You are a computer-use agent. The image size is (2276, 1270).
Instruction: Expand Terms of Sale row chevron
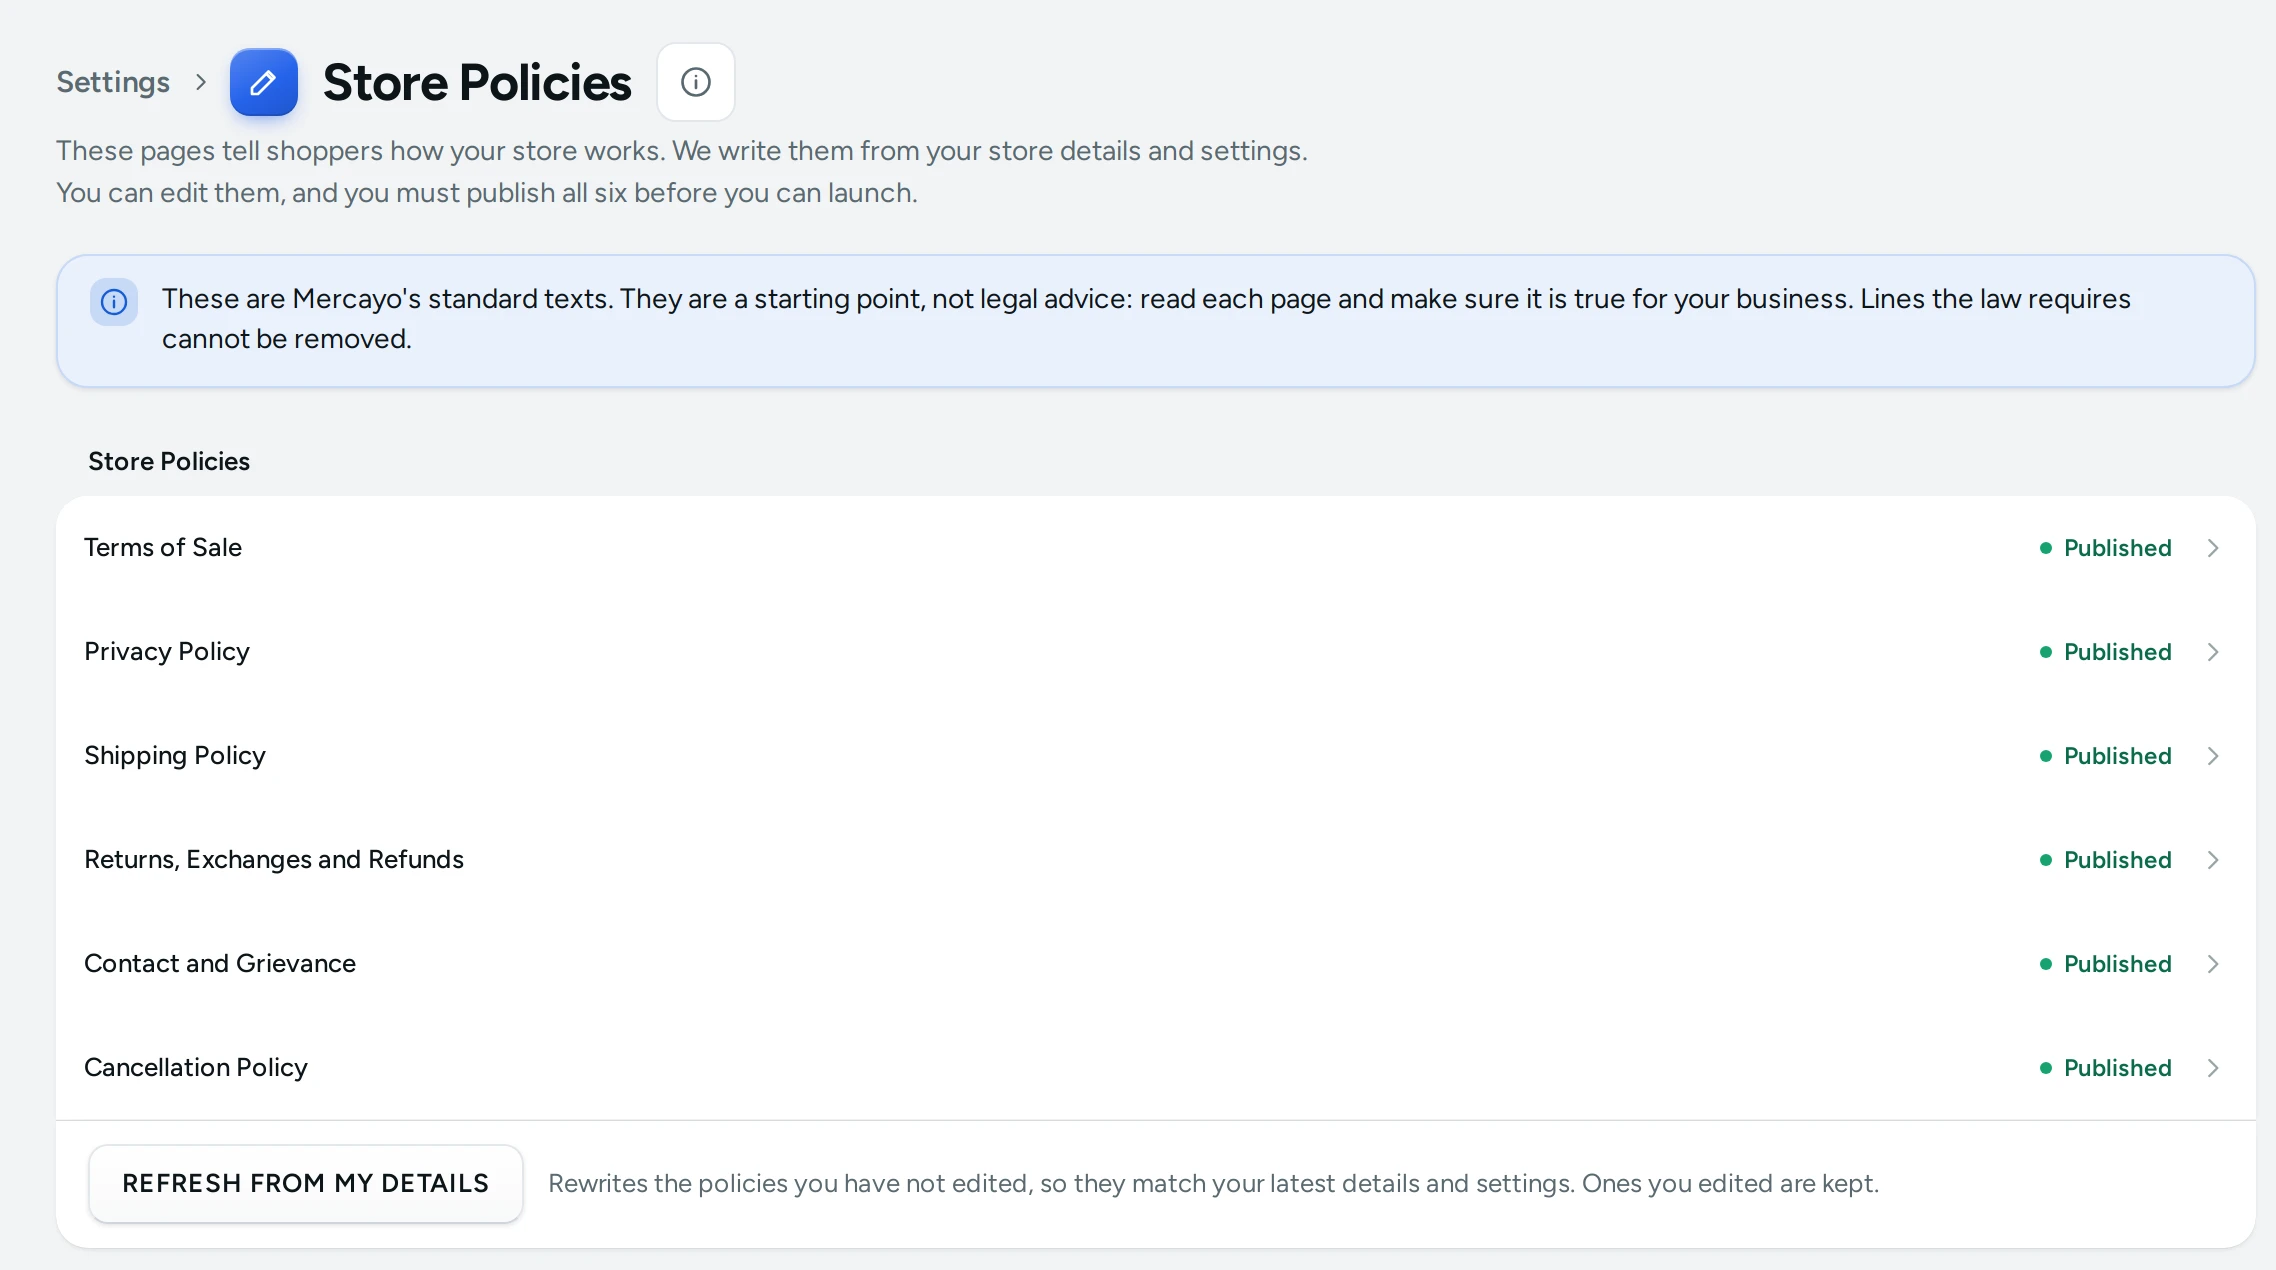pyautogui.click(x=2213, y=548)
